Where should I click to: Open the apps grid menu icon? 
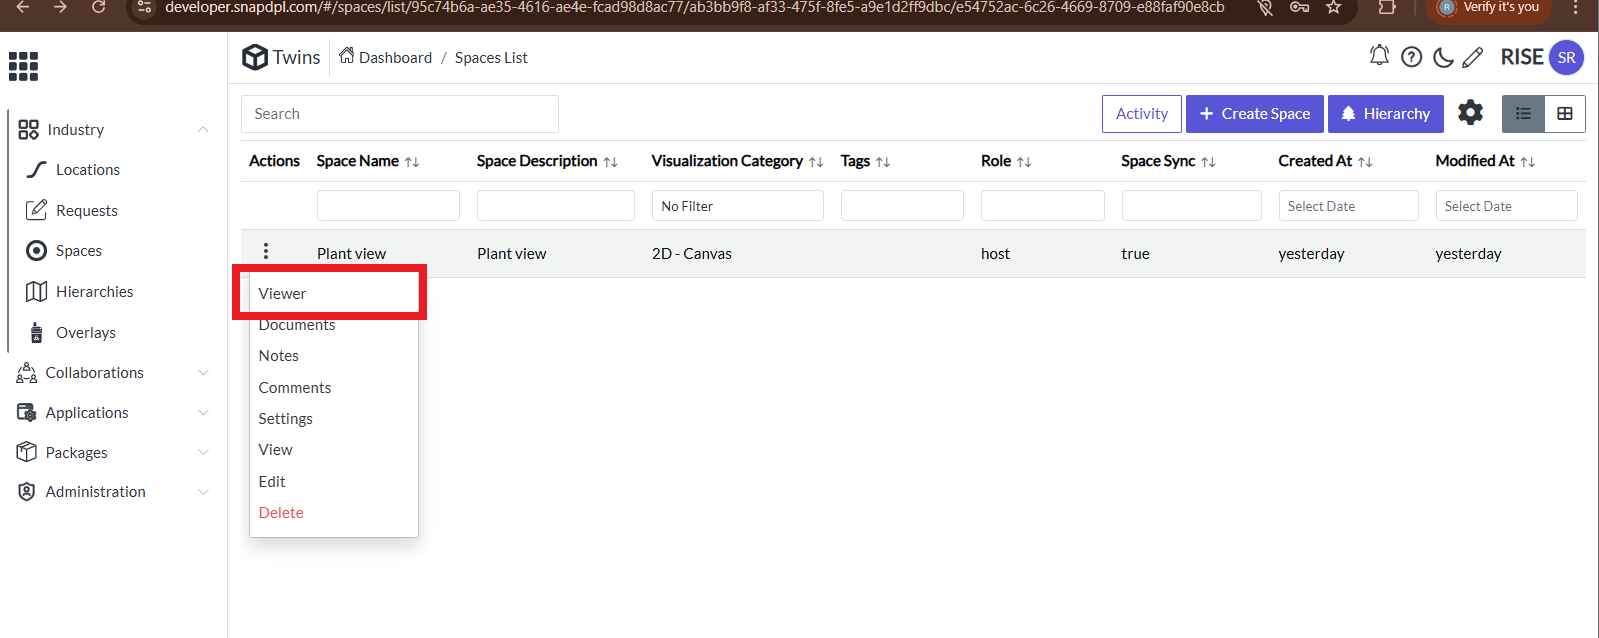[x=23, y=66]
